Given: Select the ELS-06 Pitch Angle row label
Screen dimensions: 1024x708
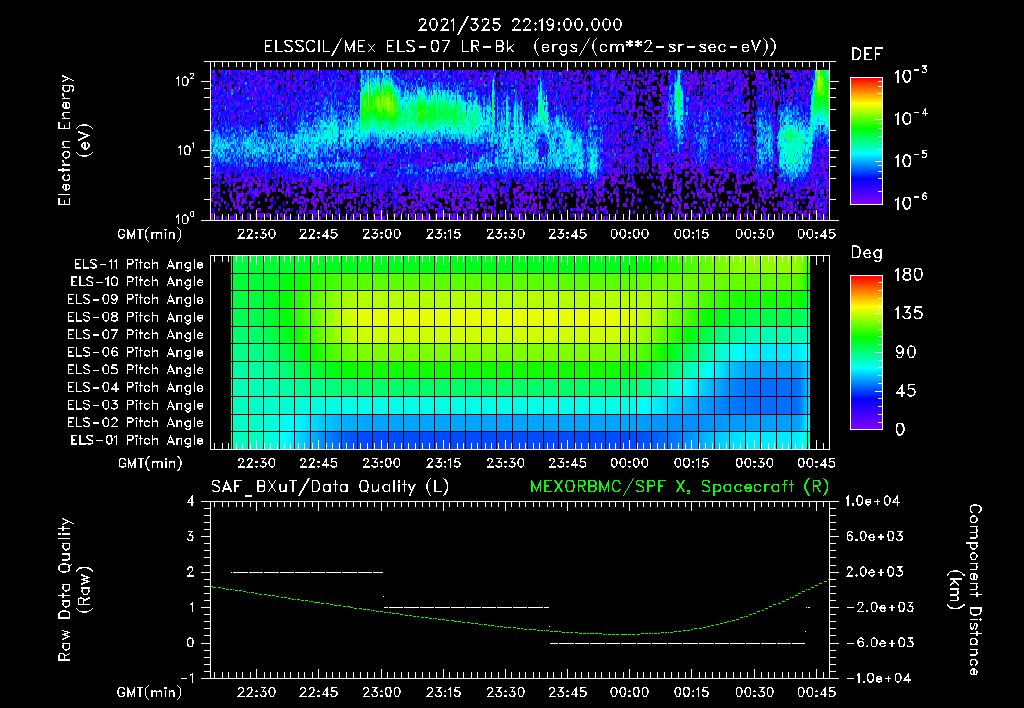Looking at the screenshot, I should [x=136, y=353].
